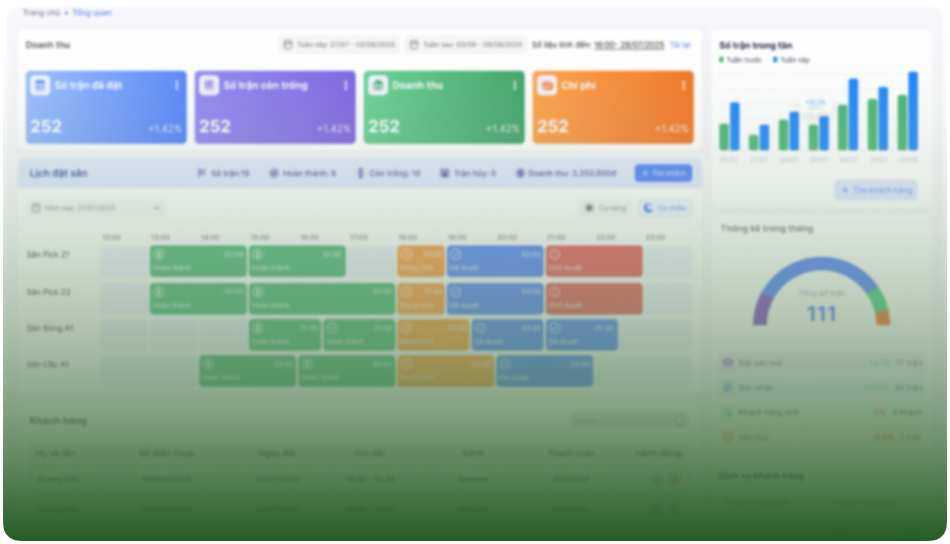Switch to the Ca chiều afternoon shift
This screenshot has height=544, width=950.
click(x=665, y=208)
